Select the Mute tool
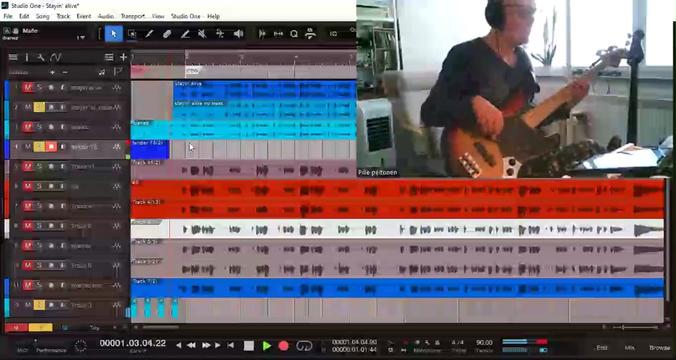Screen dimensions: 676x360 pos(202,34)
